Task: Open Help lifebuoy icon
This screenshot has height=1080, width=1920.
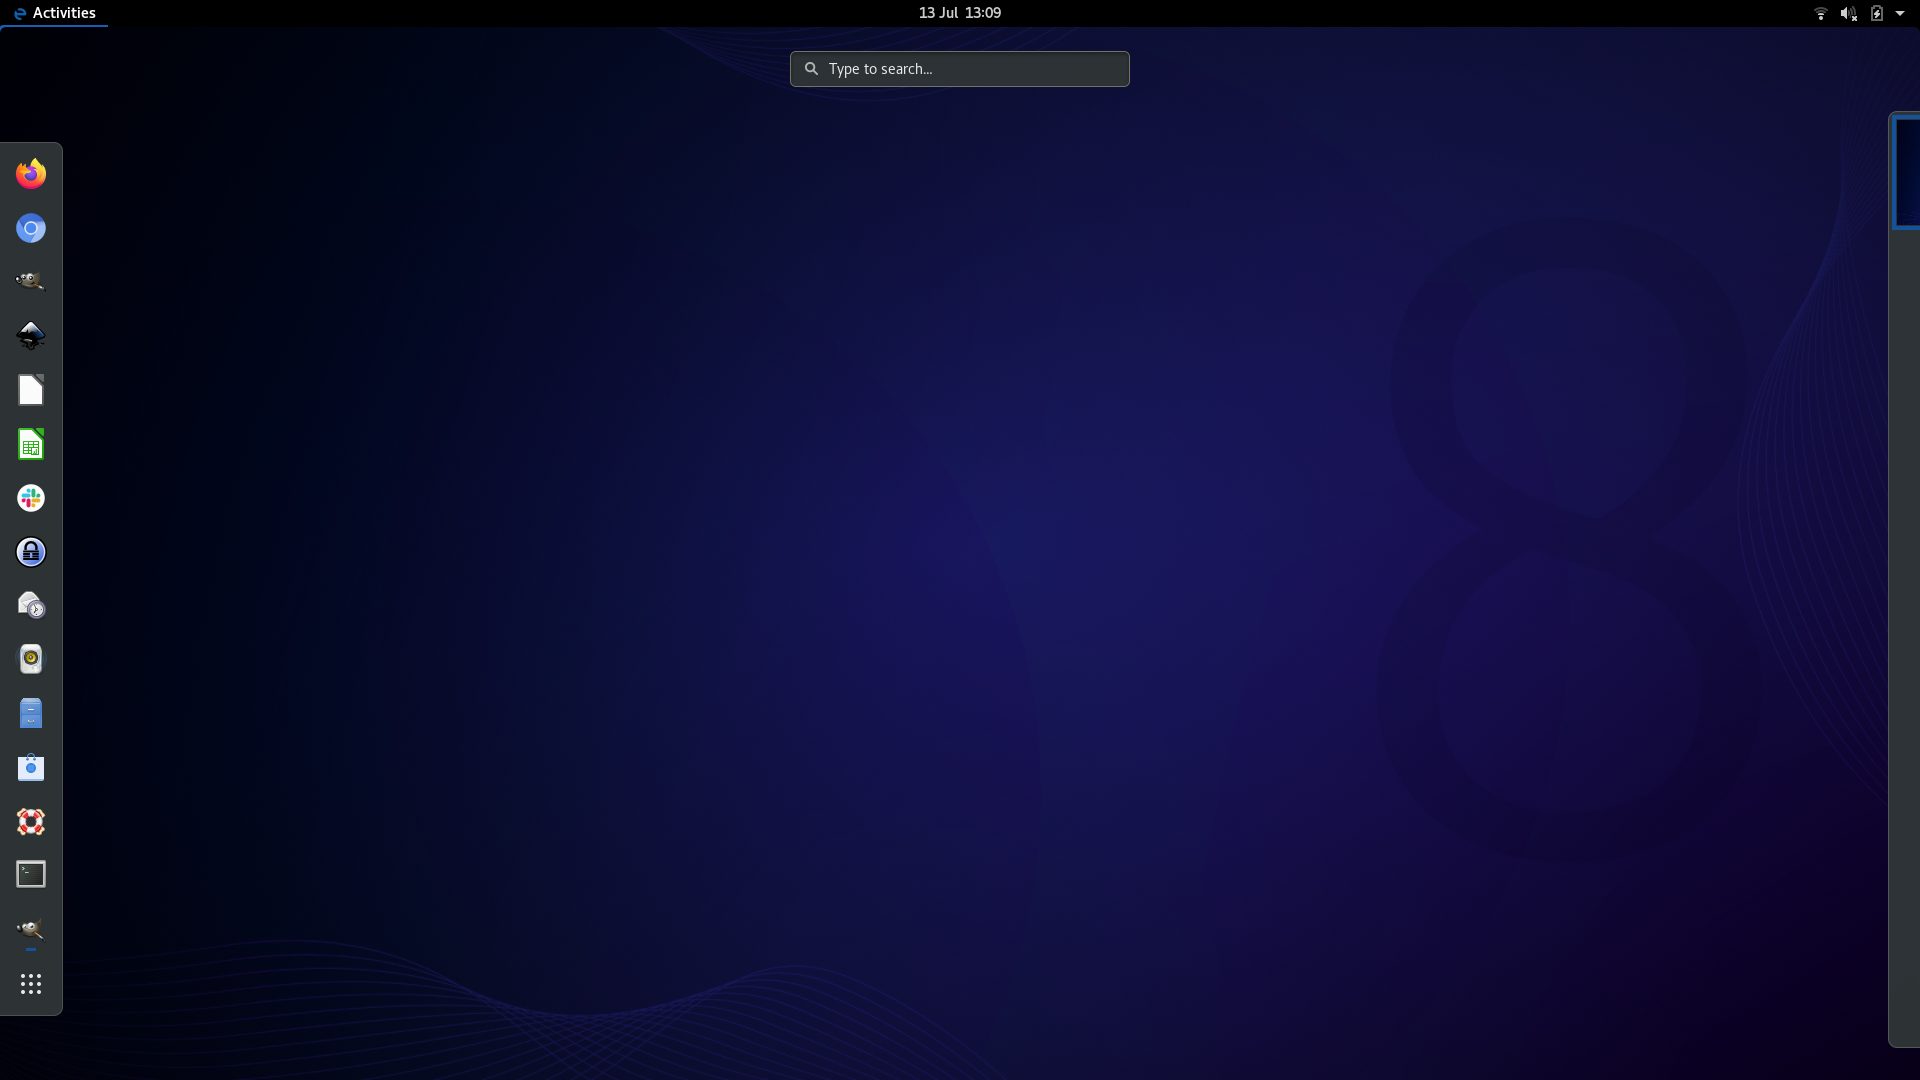Action: click(x=31, y=822)
